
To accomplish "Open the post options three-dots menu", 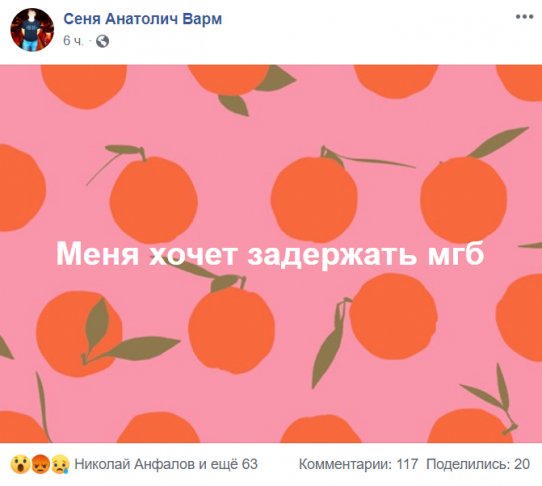I will 524,17.
